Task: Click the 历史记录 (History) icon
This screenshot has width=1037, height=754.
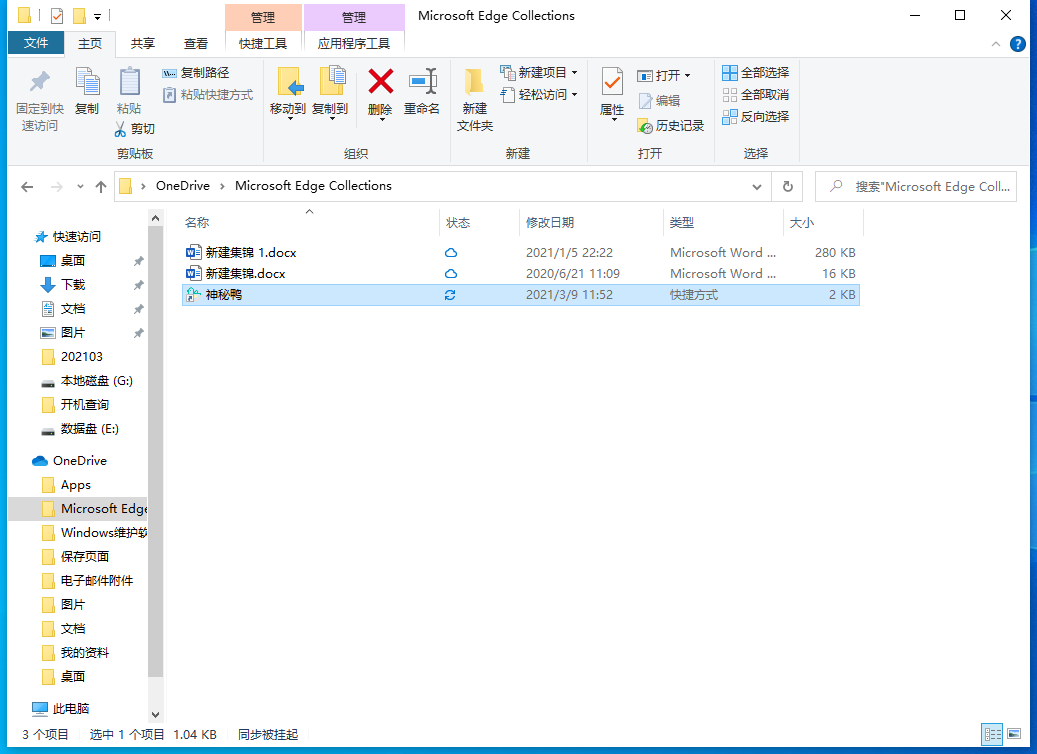Action: 645,126
